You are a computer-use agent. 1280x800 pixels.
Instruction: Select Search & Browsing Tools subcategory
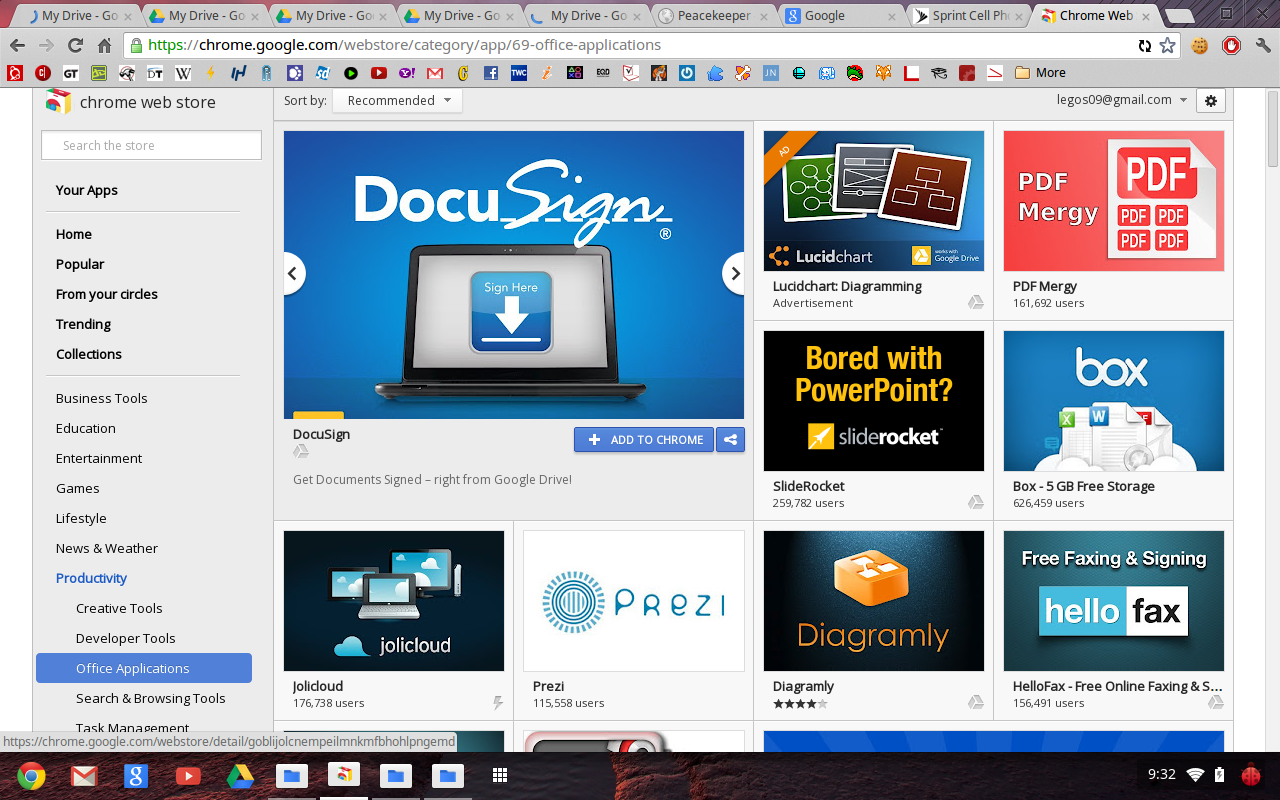click(151, 698)
